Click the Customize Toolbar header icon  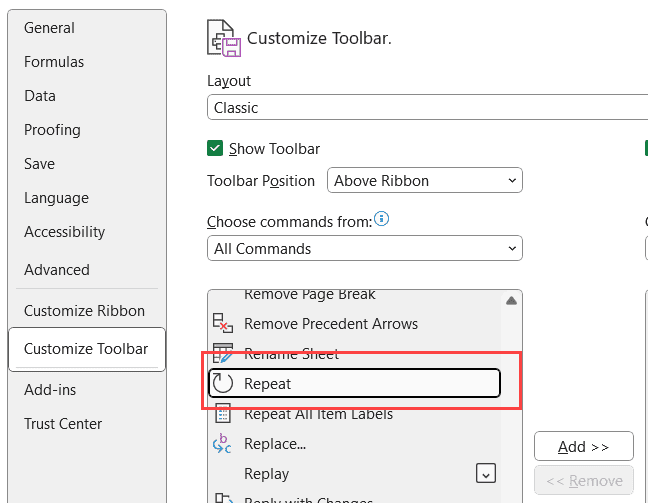tap(224, 37)
